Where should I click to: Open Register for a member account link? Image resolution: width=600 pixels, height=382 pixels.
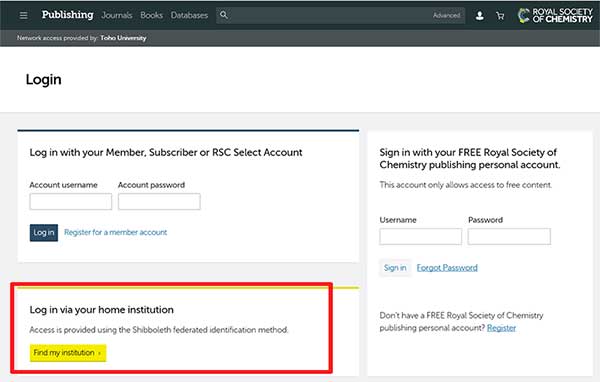[x=116, y=232]
